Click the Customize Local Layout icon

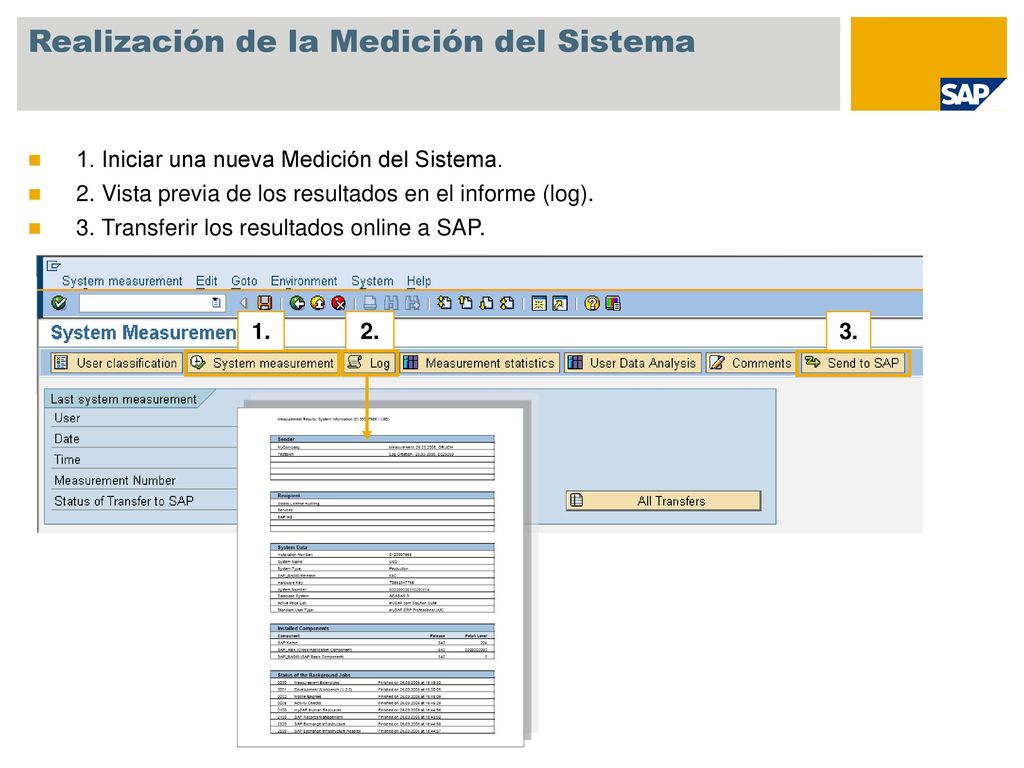[x=613, y=303]
